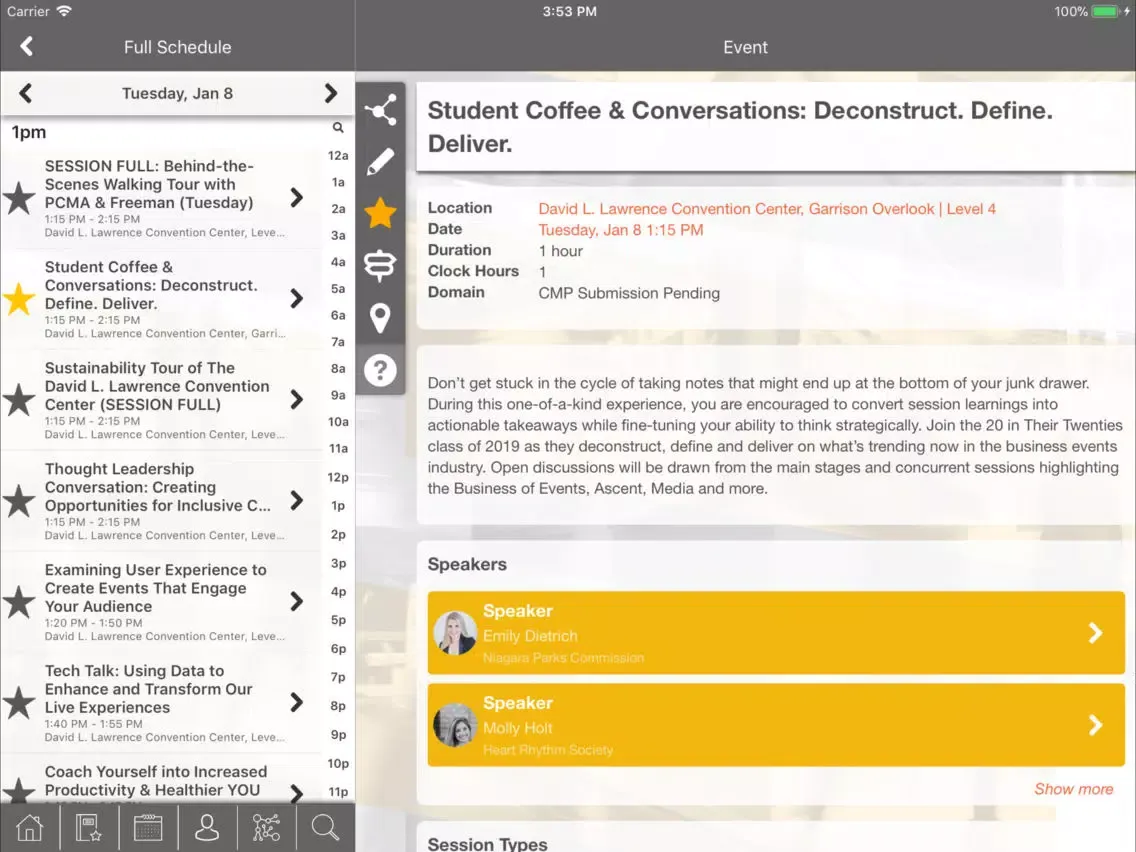Open the pencil notes icon
Screen dimensions: 1136x852
(380, 162)
